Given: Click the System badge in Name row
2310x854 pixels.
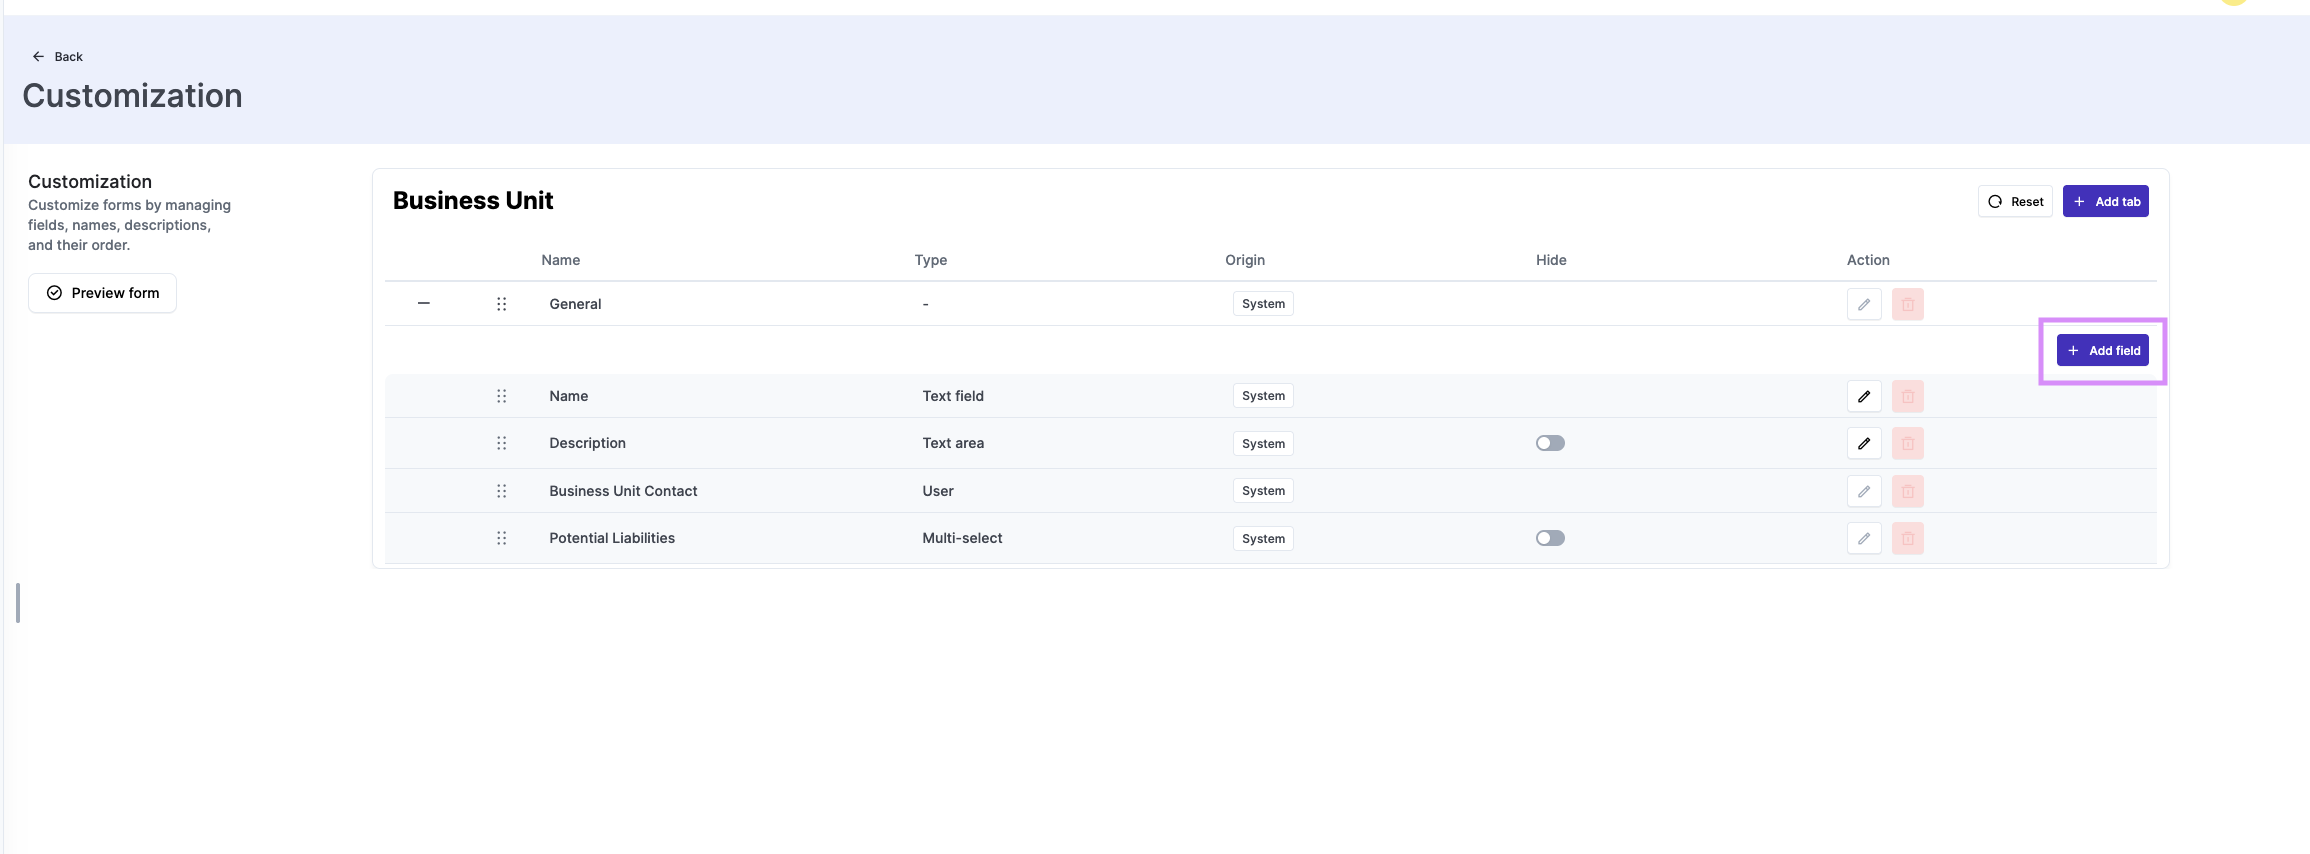Looking at the screenshot, I should click(1263, 396).
